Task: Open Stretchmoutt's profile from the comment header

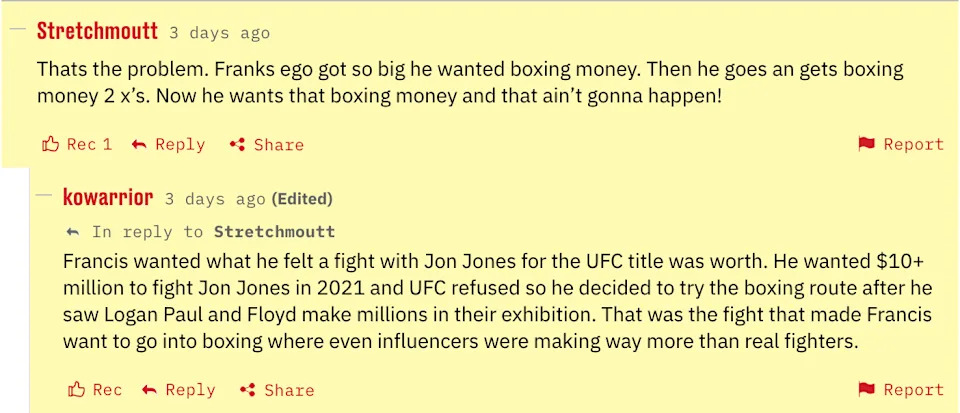Action: click(97, 31)
